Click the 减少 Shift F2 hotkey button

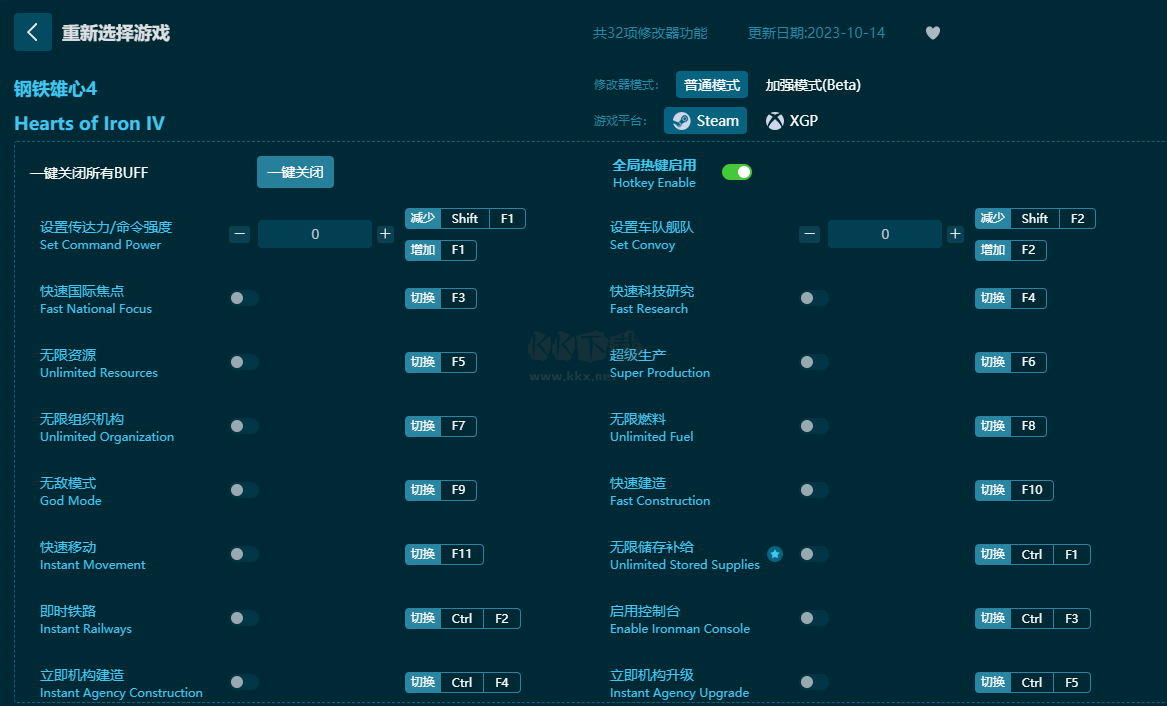click(x=1035, y=219)
